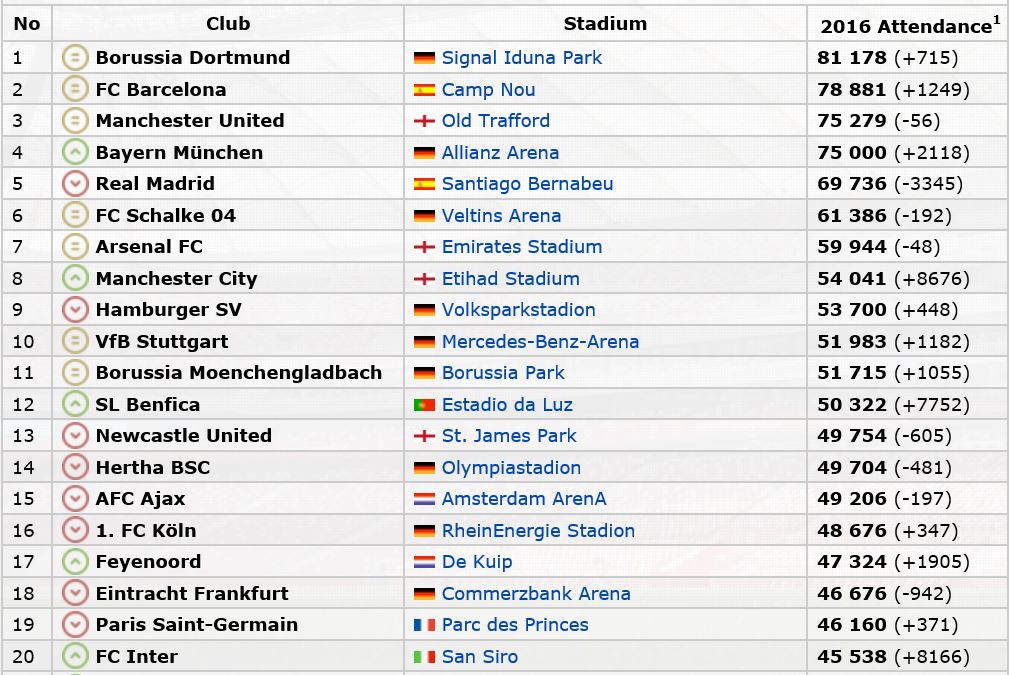Click the Portuguese flag next to Estadio da Luz
This screenshot has width=1009, height=675.
[x=424, y=405]
